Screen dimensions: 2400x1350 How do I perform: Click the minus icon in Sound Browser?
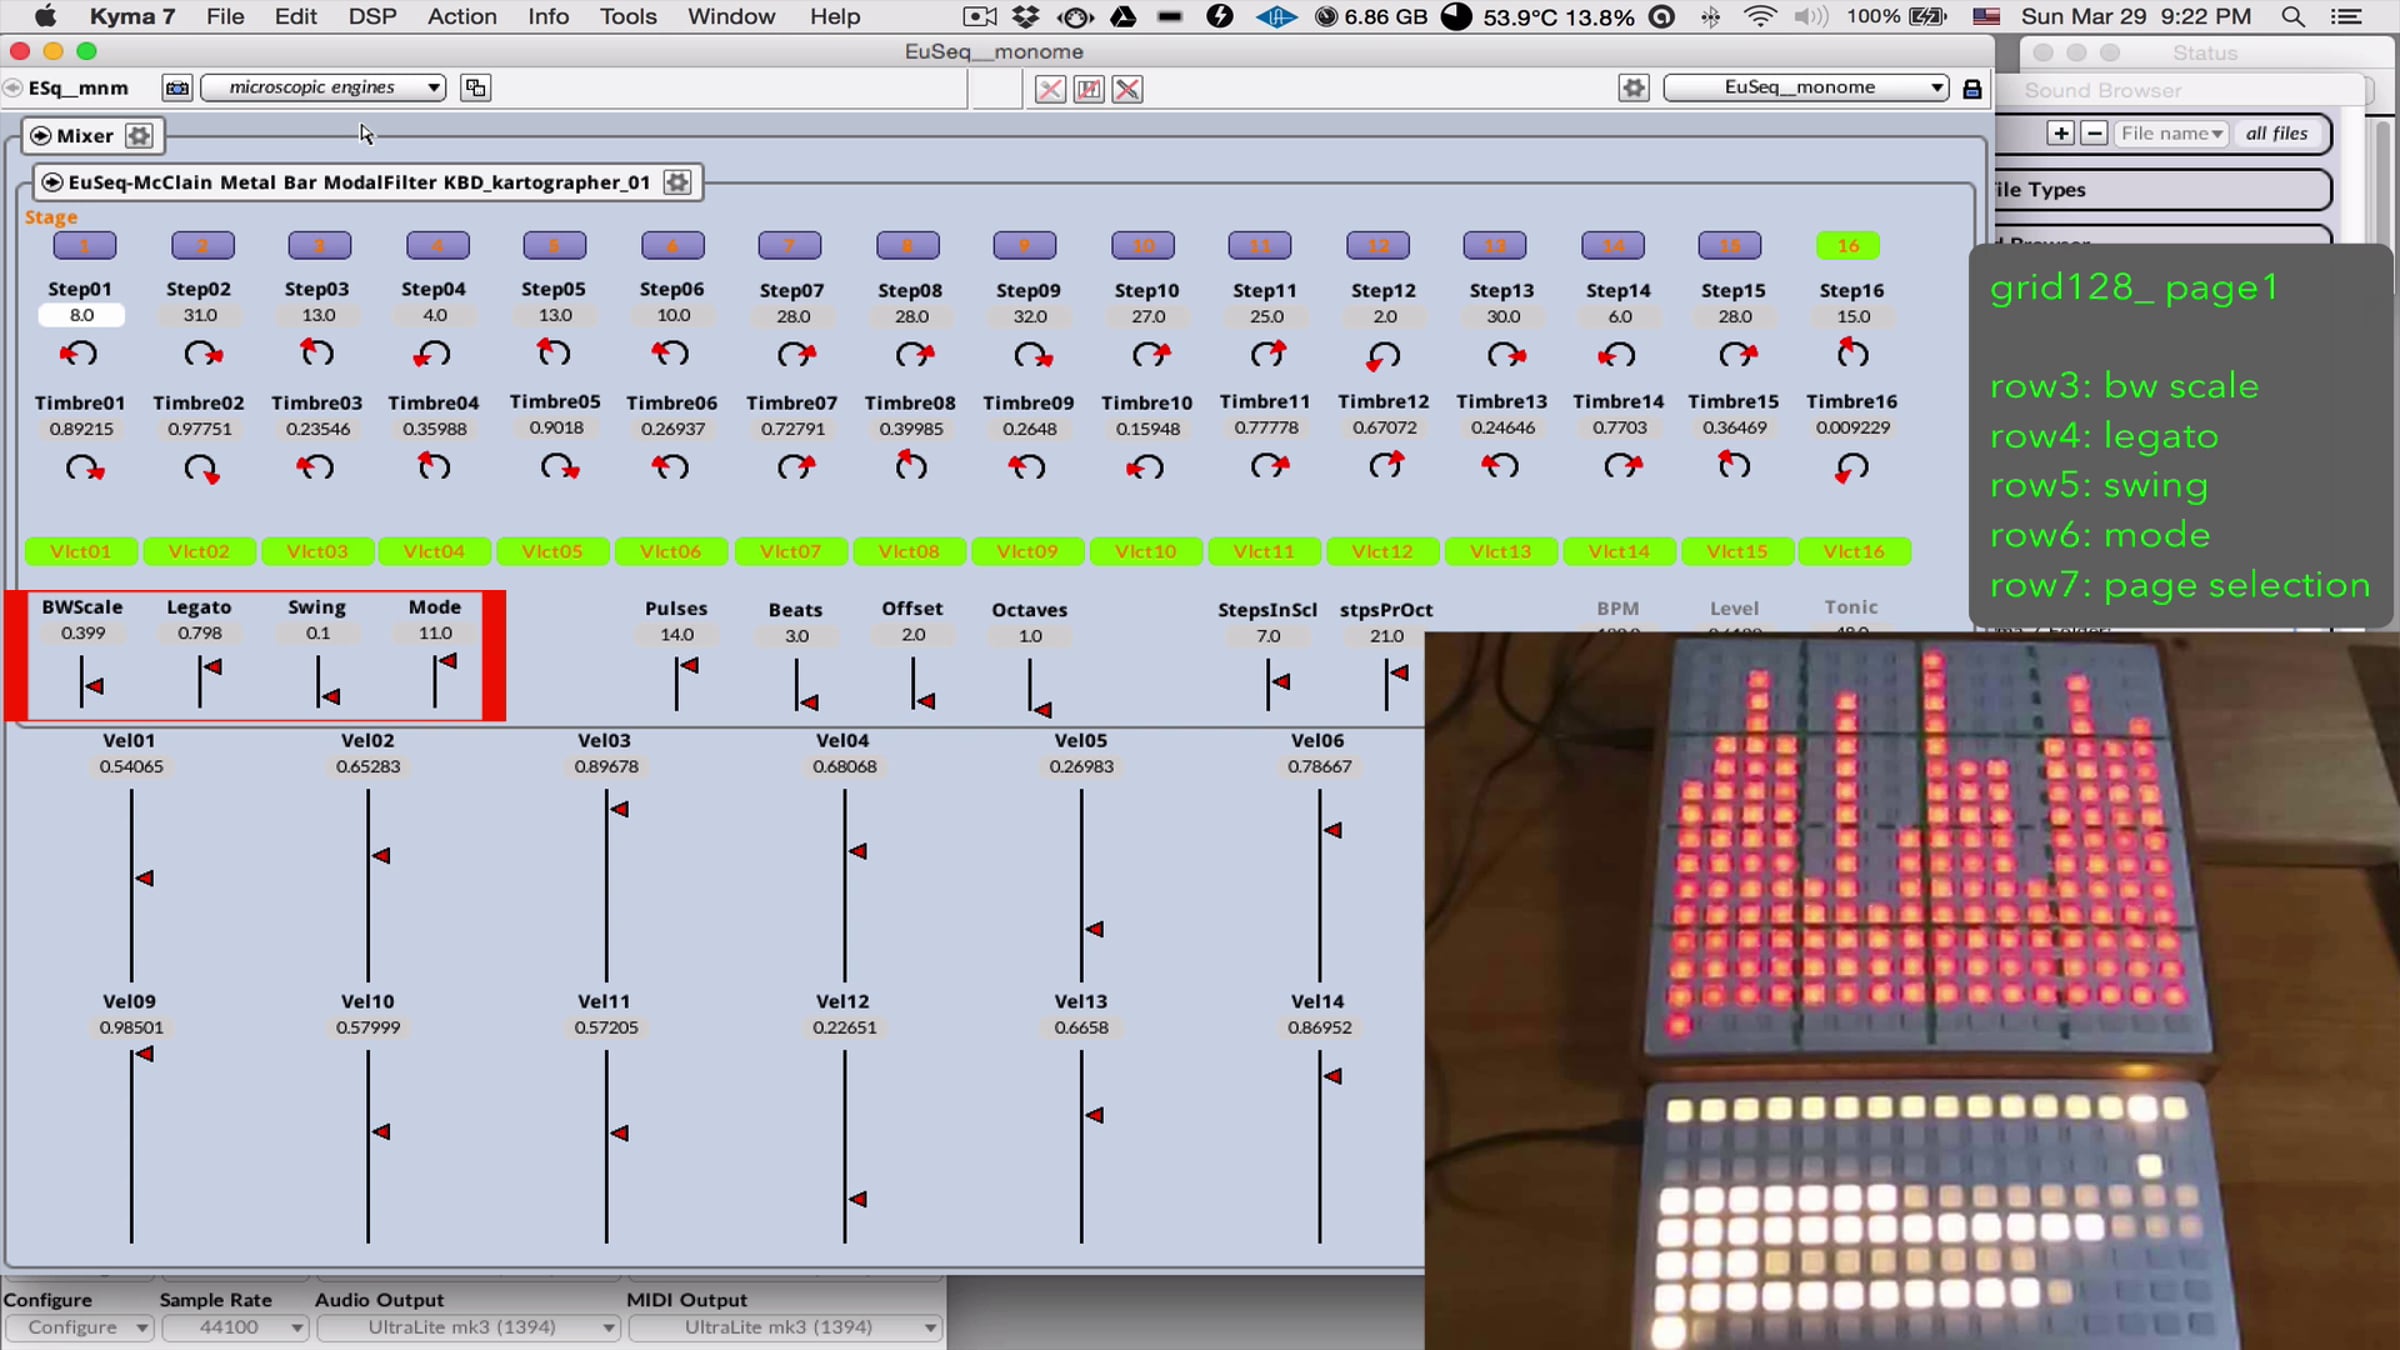point(2094,133)
